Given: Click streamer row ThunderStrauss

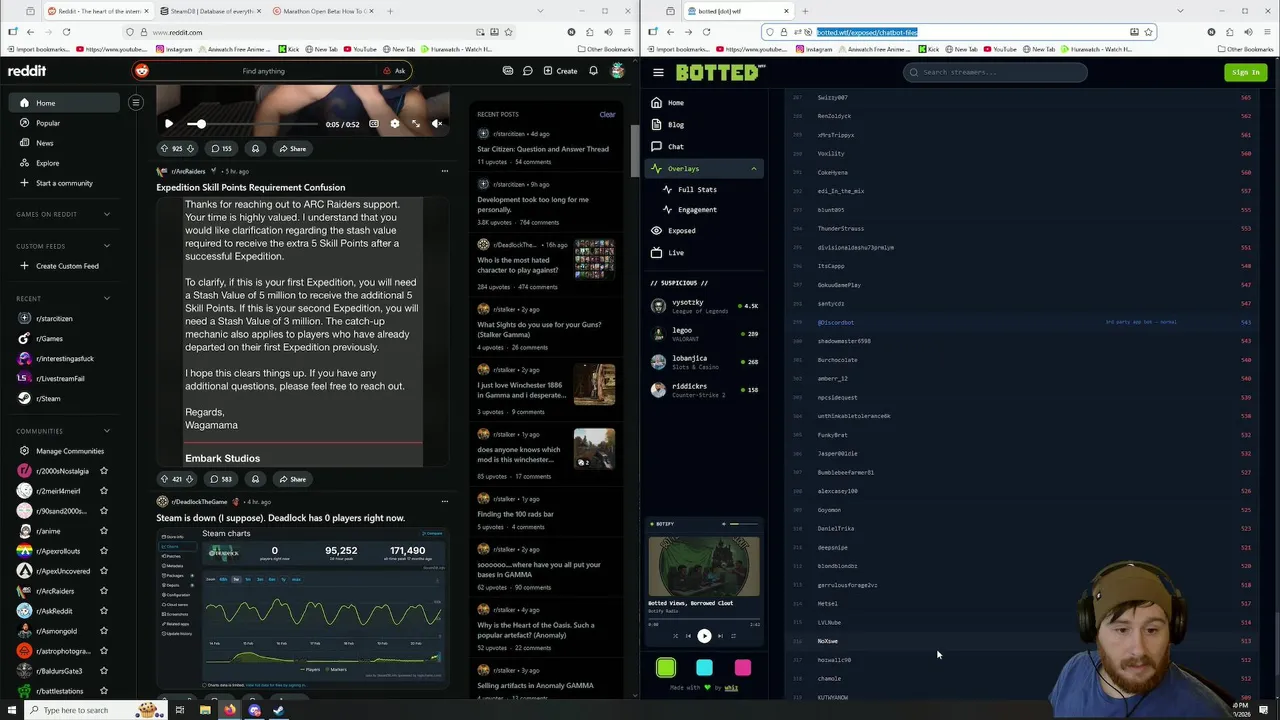Looking at the screenshot, I should 1020,229.
